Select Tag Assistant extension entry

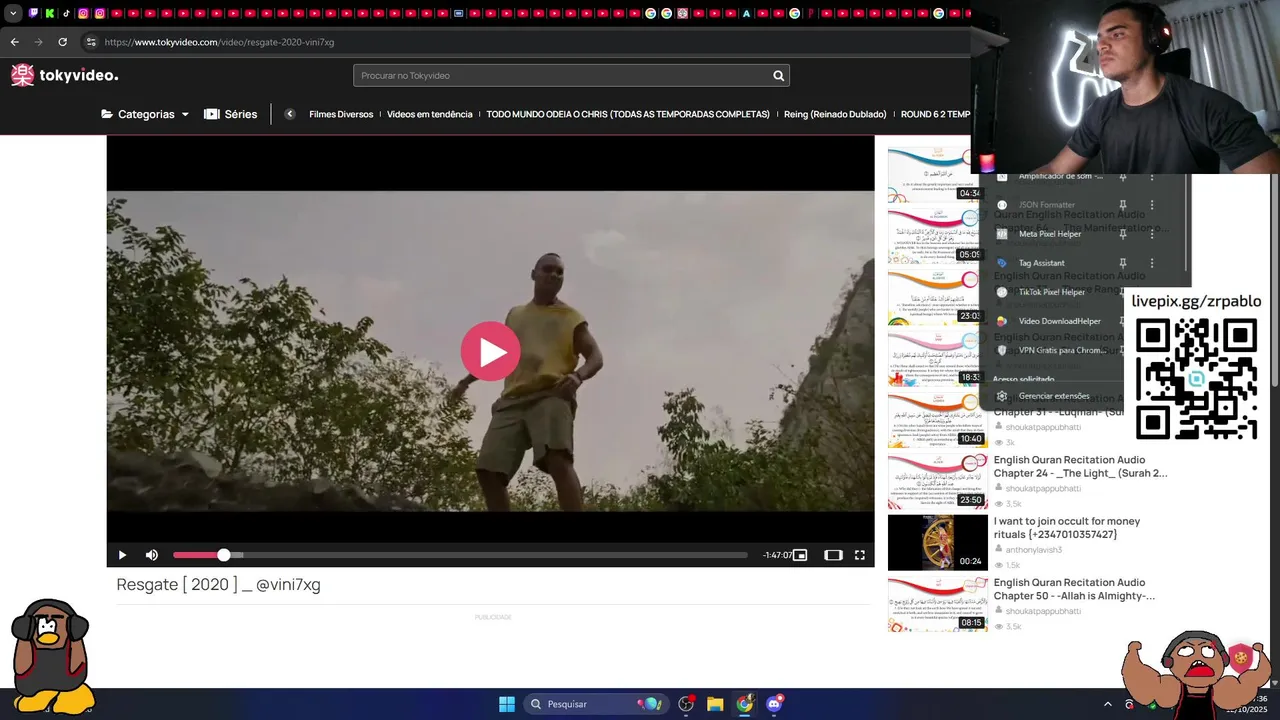pos(1042,263)
